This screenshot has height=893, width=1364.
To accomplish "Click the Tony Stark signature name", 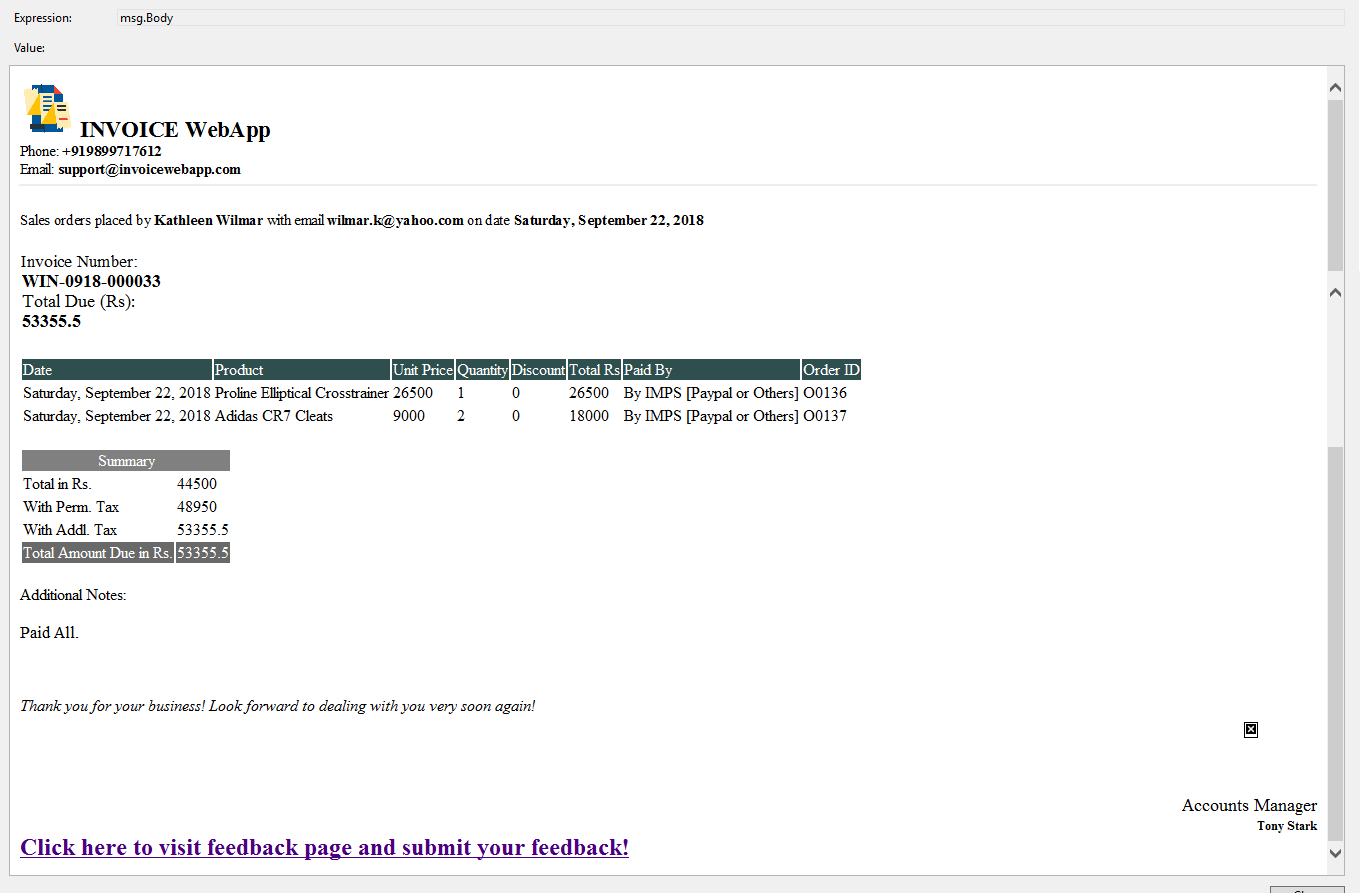I will coord(1287,826).
